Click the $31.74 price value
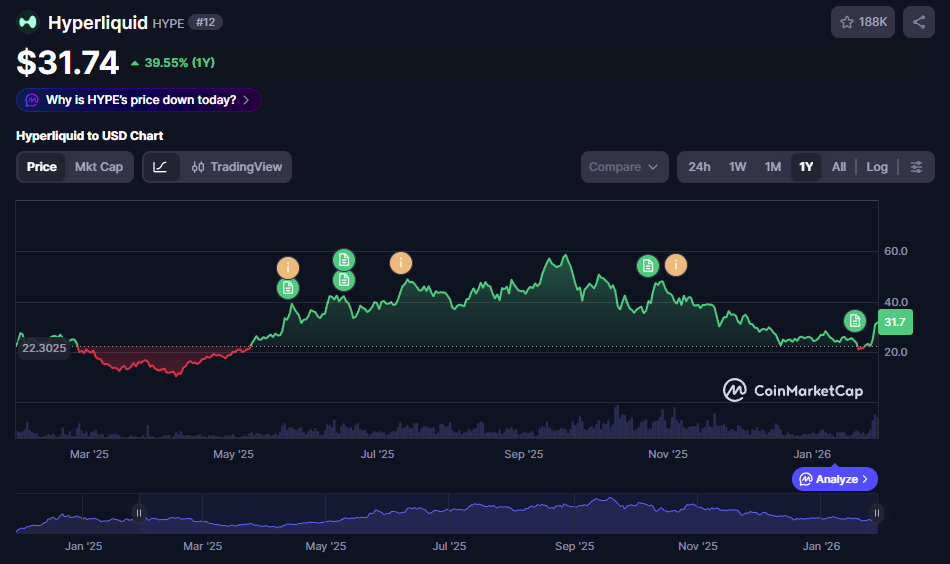This screenshot has height=564, width=950. [67, 62]
